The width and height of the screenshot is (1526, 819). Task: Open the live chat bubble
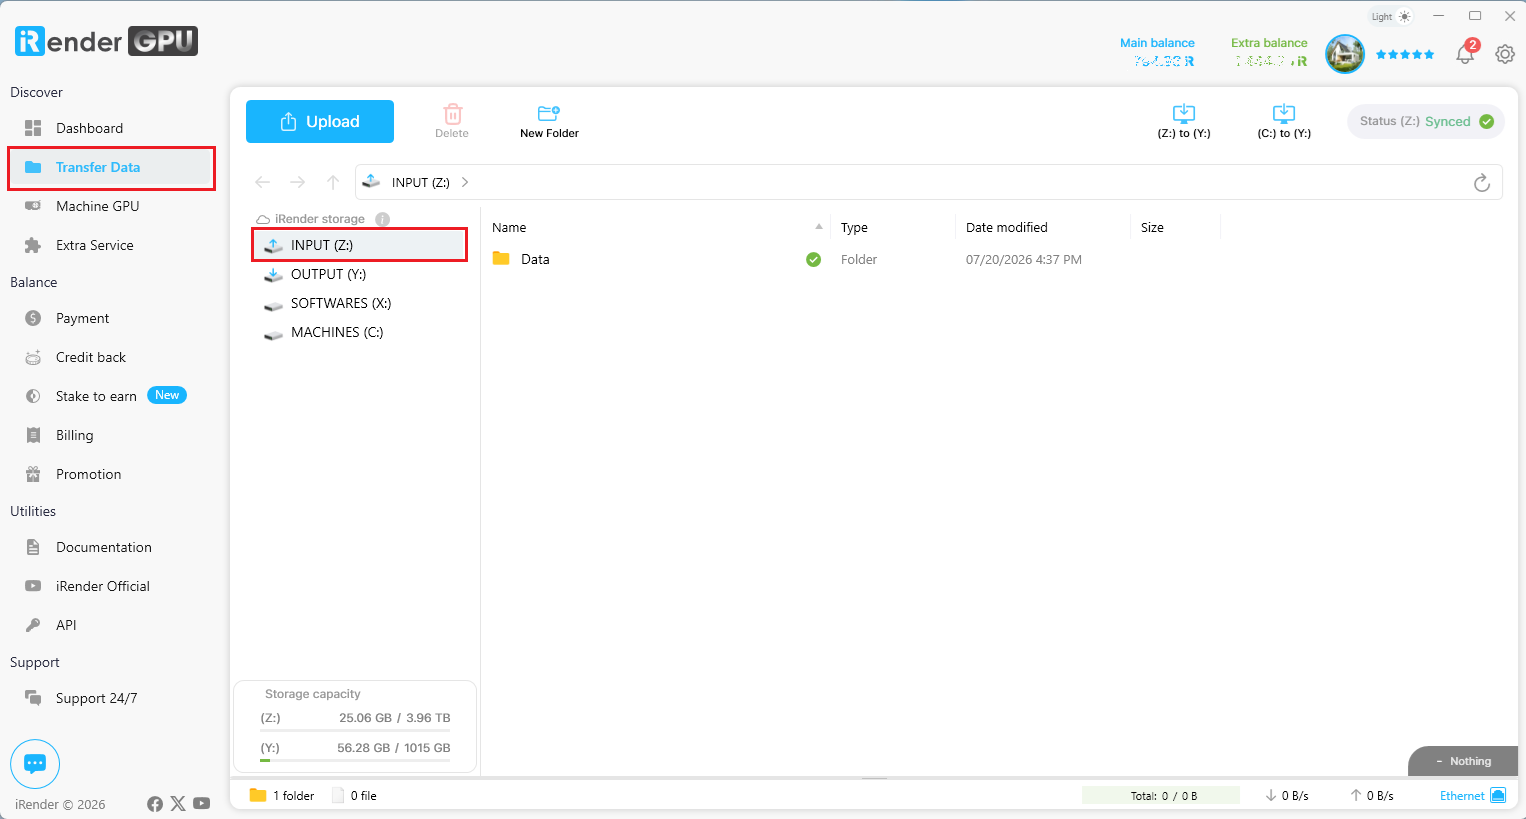pyautogui.click(x=35, y=764)
